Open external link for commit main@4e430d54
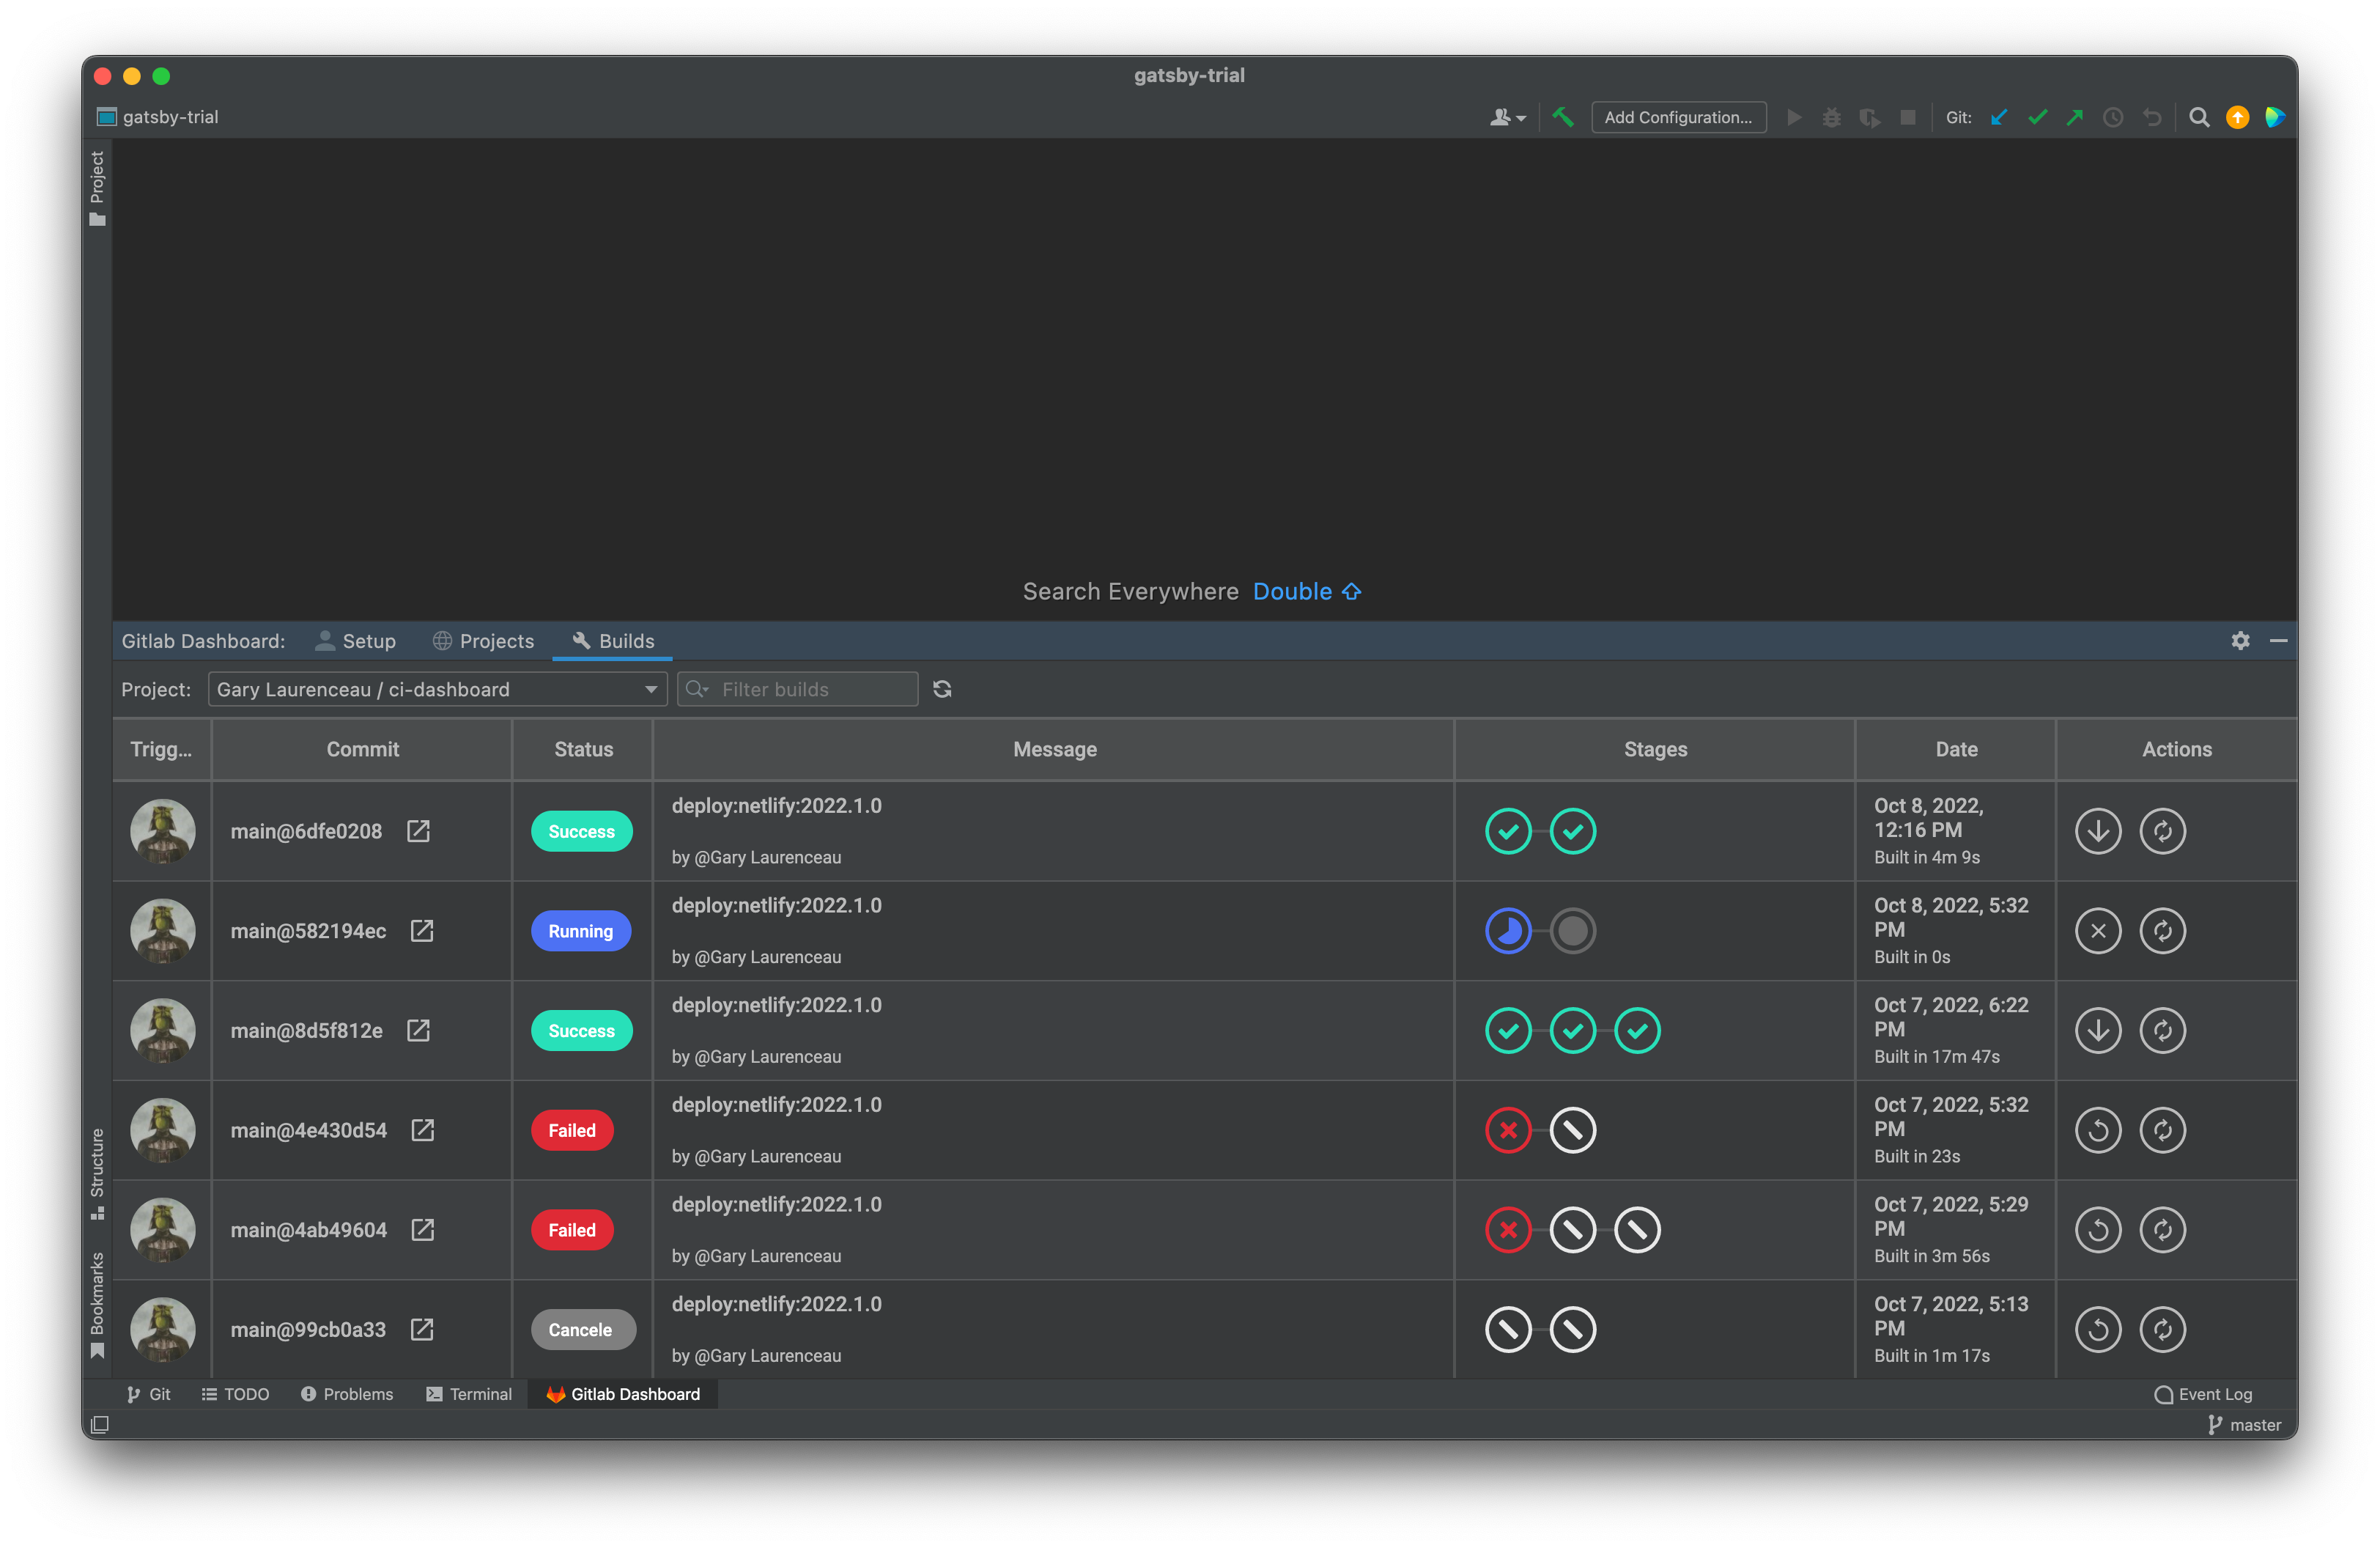Screen dimensions: 2380x1548 [x=423, y=1130]
